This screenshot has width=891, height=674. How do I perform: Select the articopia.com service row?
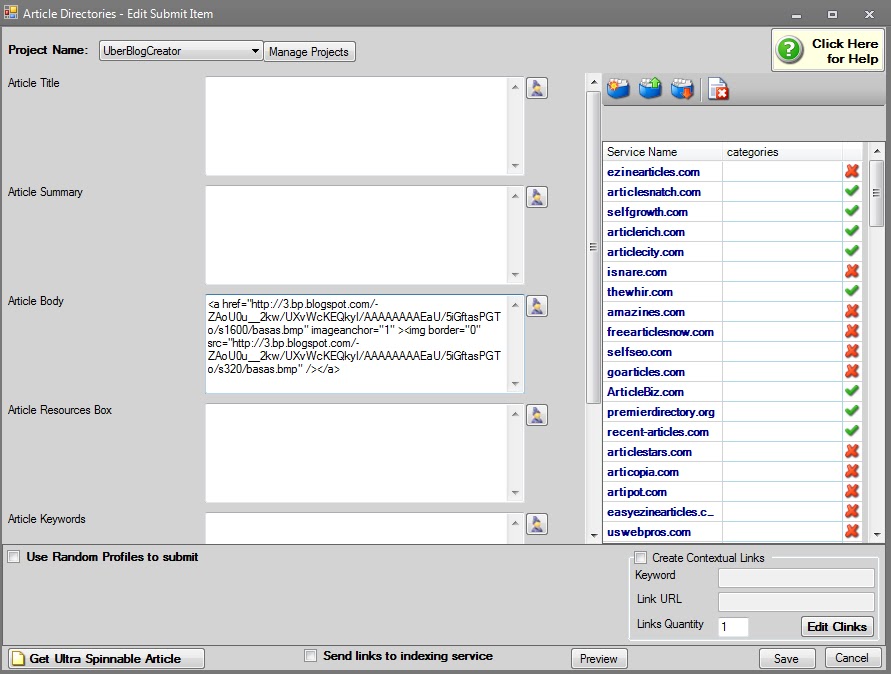(x=732, y=472)
